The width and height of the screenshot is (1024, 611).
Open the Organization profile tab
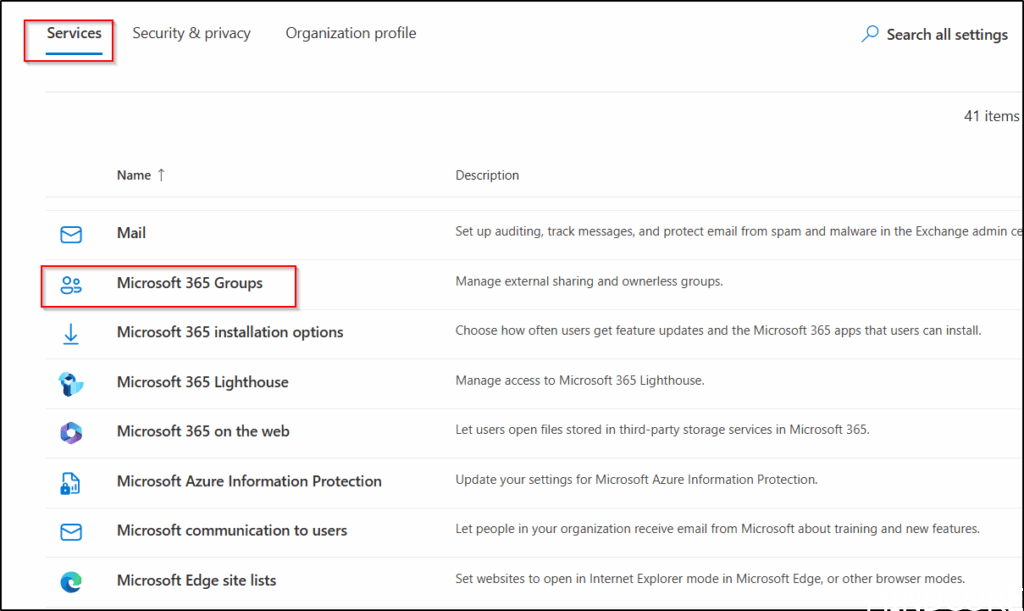350,33
